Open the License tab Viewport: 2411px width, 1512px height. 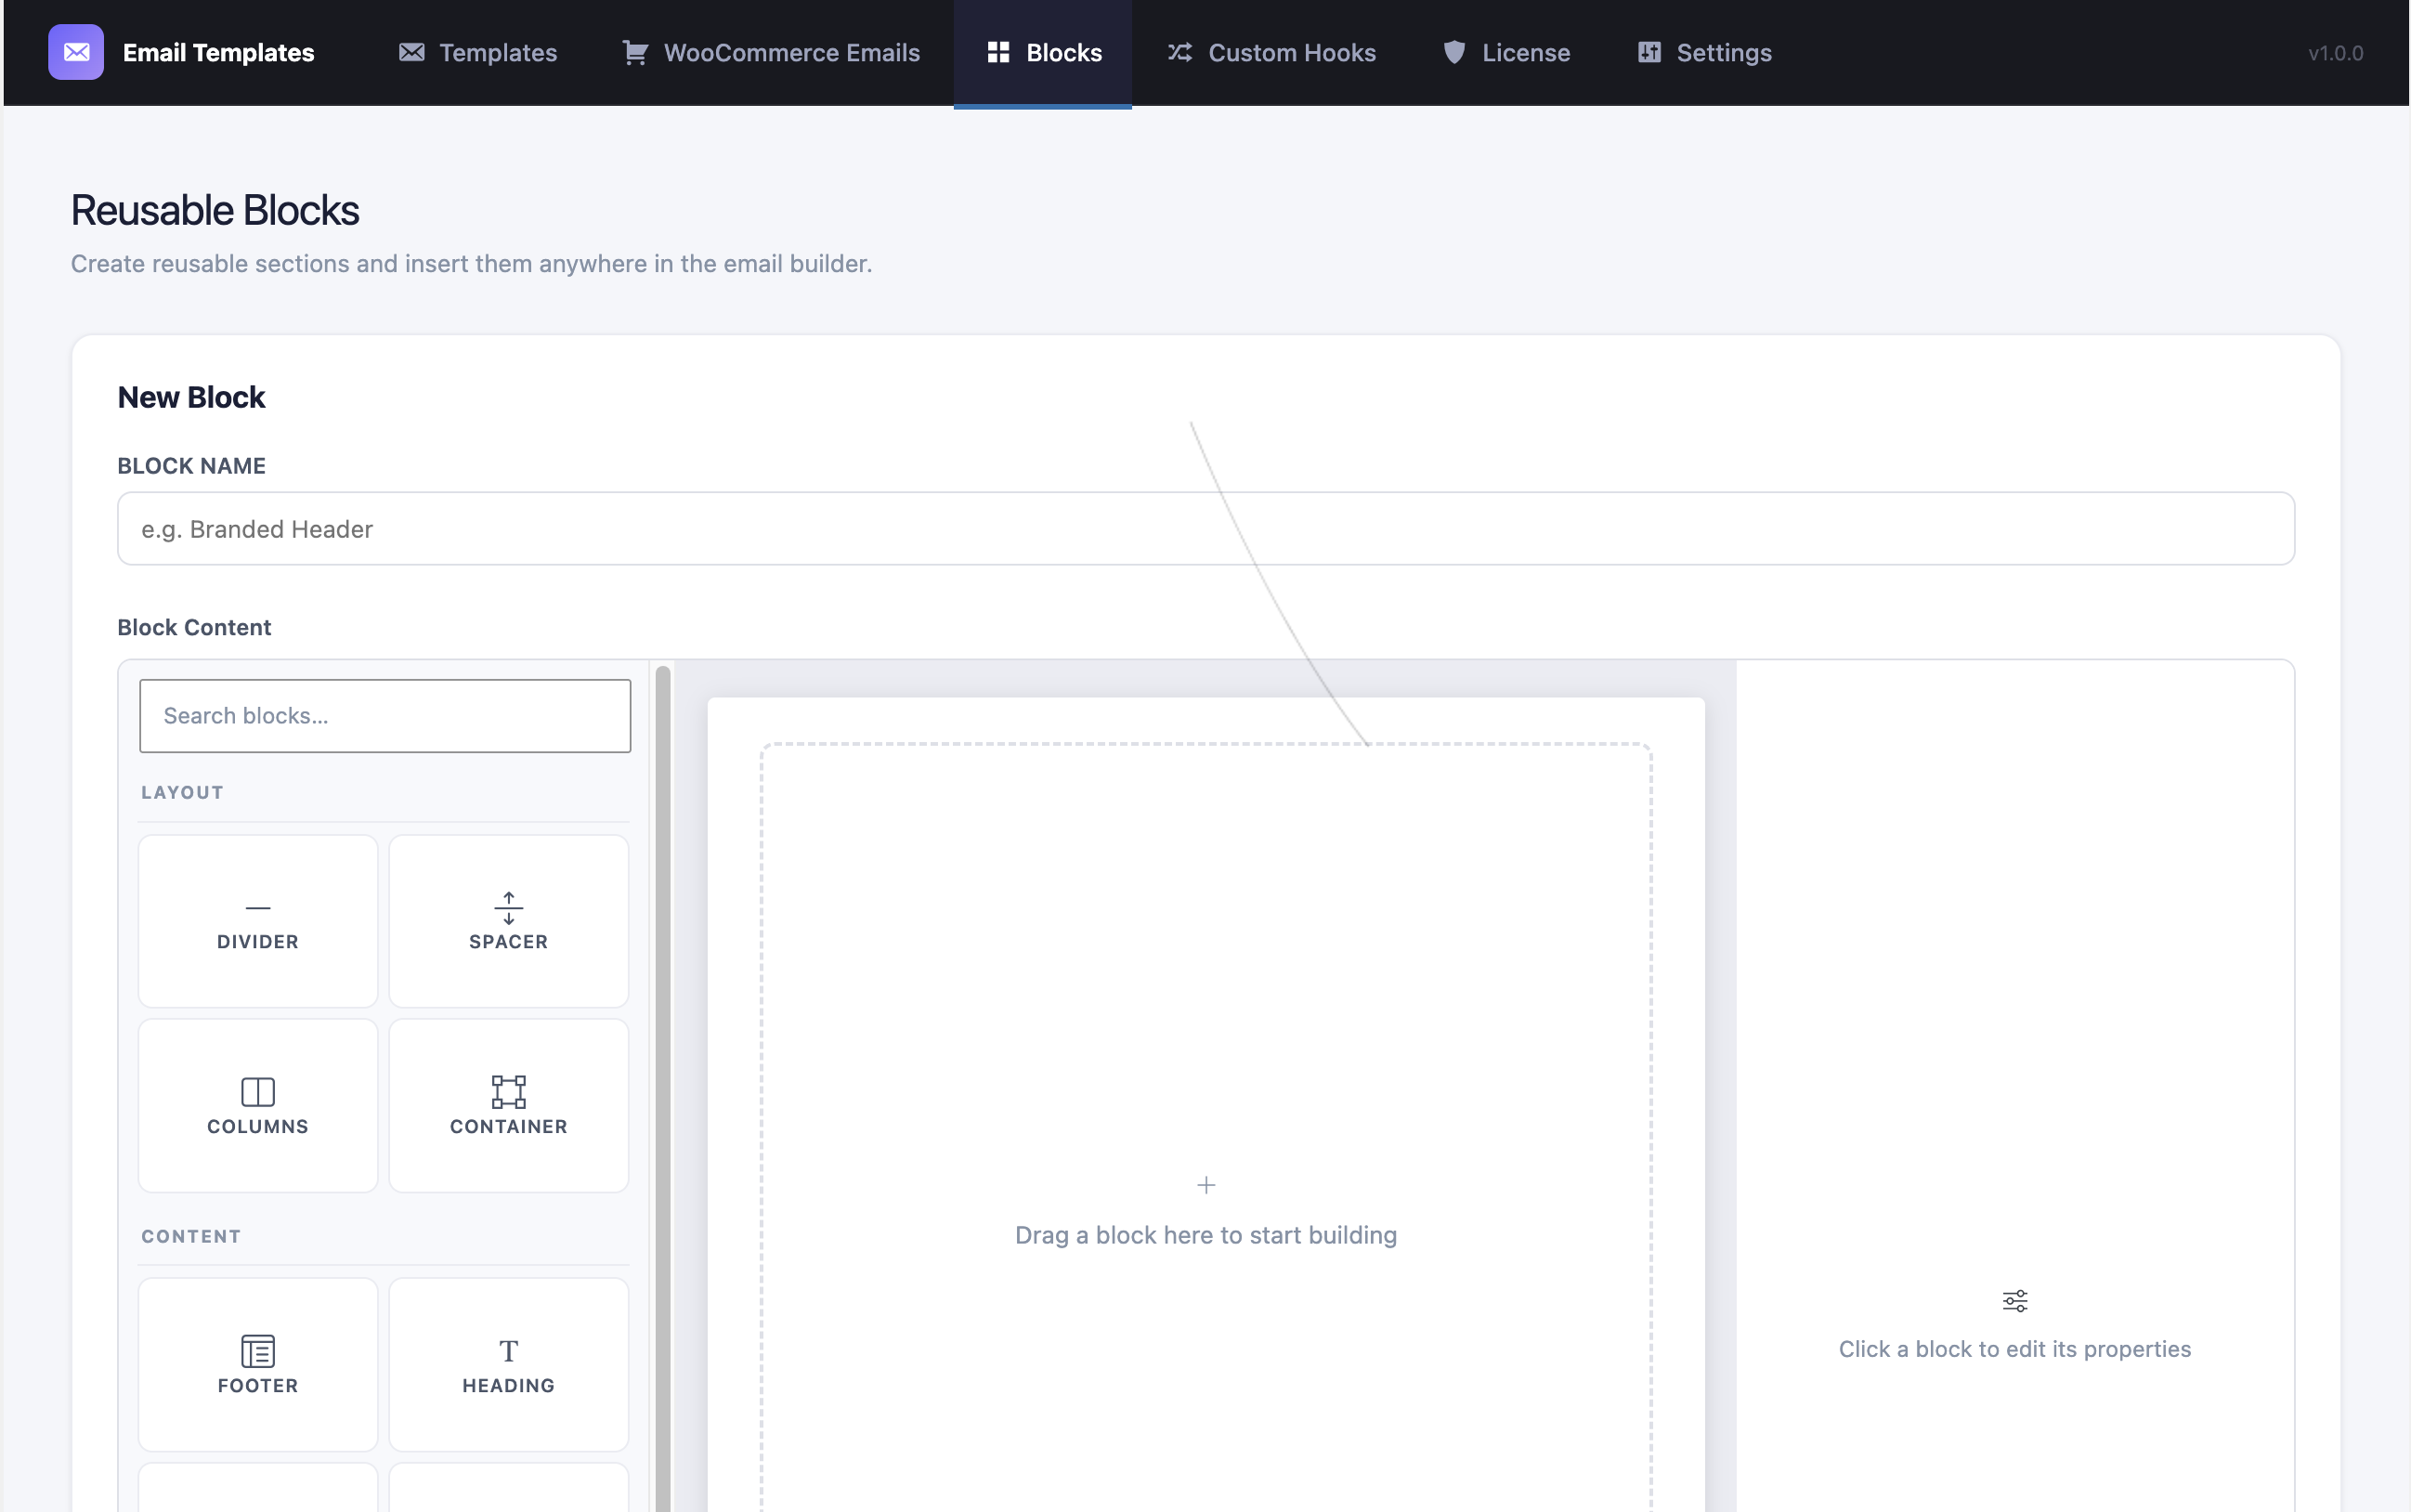(1506, 52)
